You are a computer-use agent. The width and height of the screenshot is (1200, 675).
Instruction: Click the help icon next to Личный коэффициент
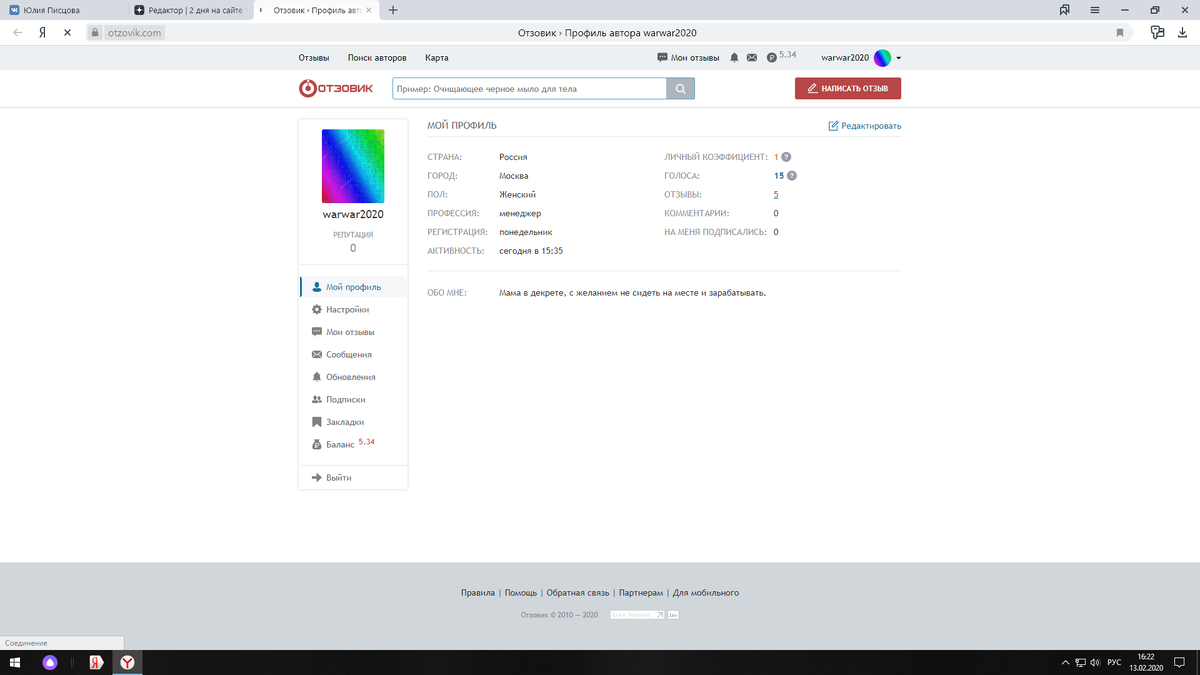(786, 157)
